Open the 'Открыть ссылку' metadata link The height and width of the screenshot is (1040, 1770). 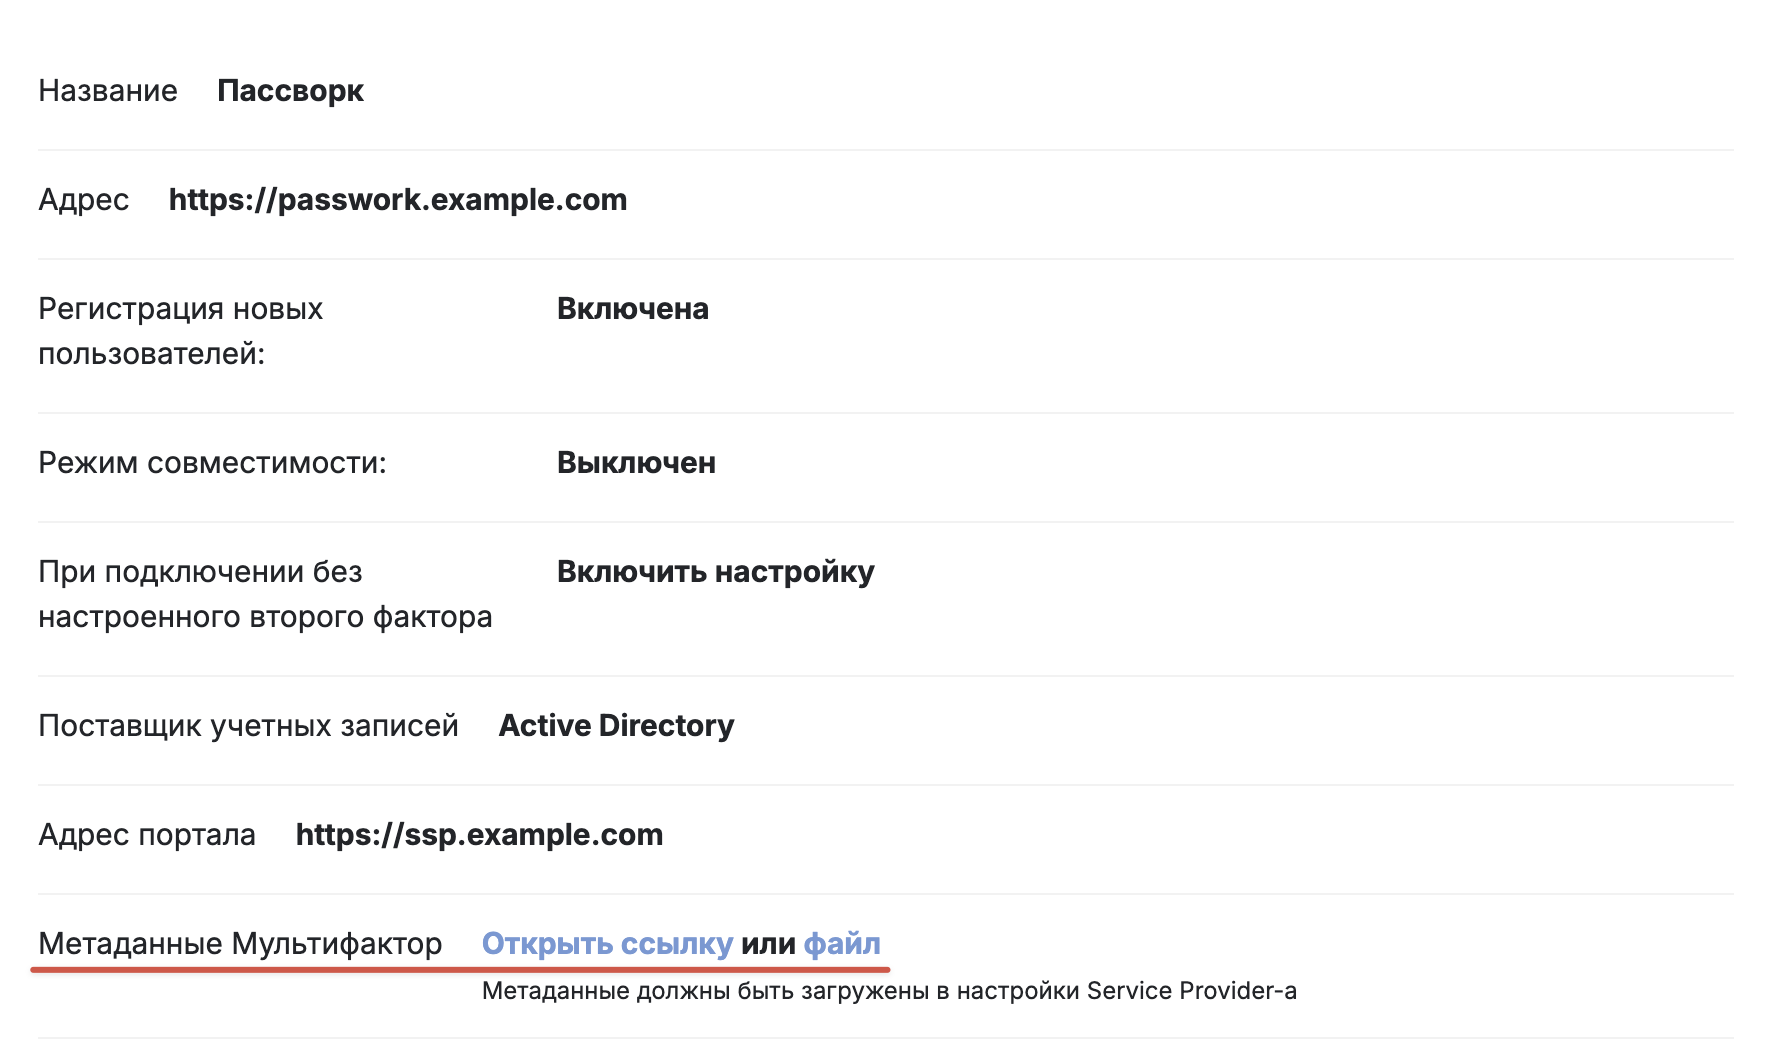608,944
